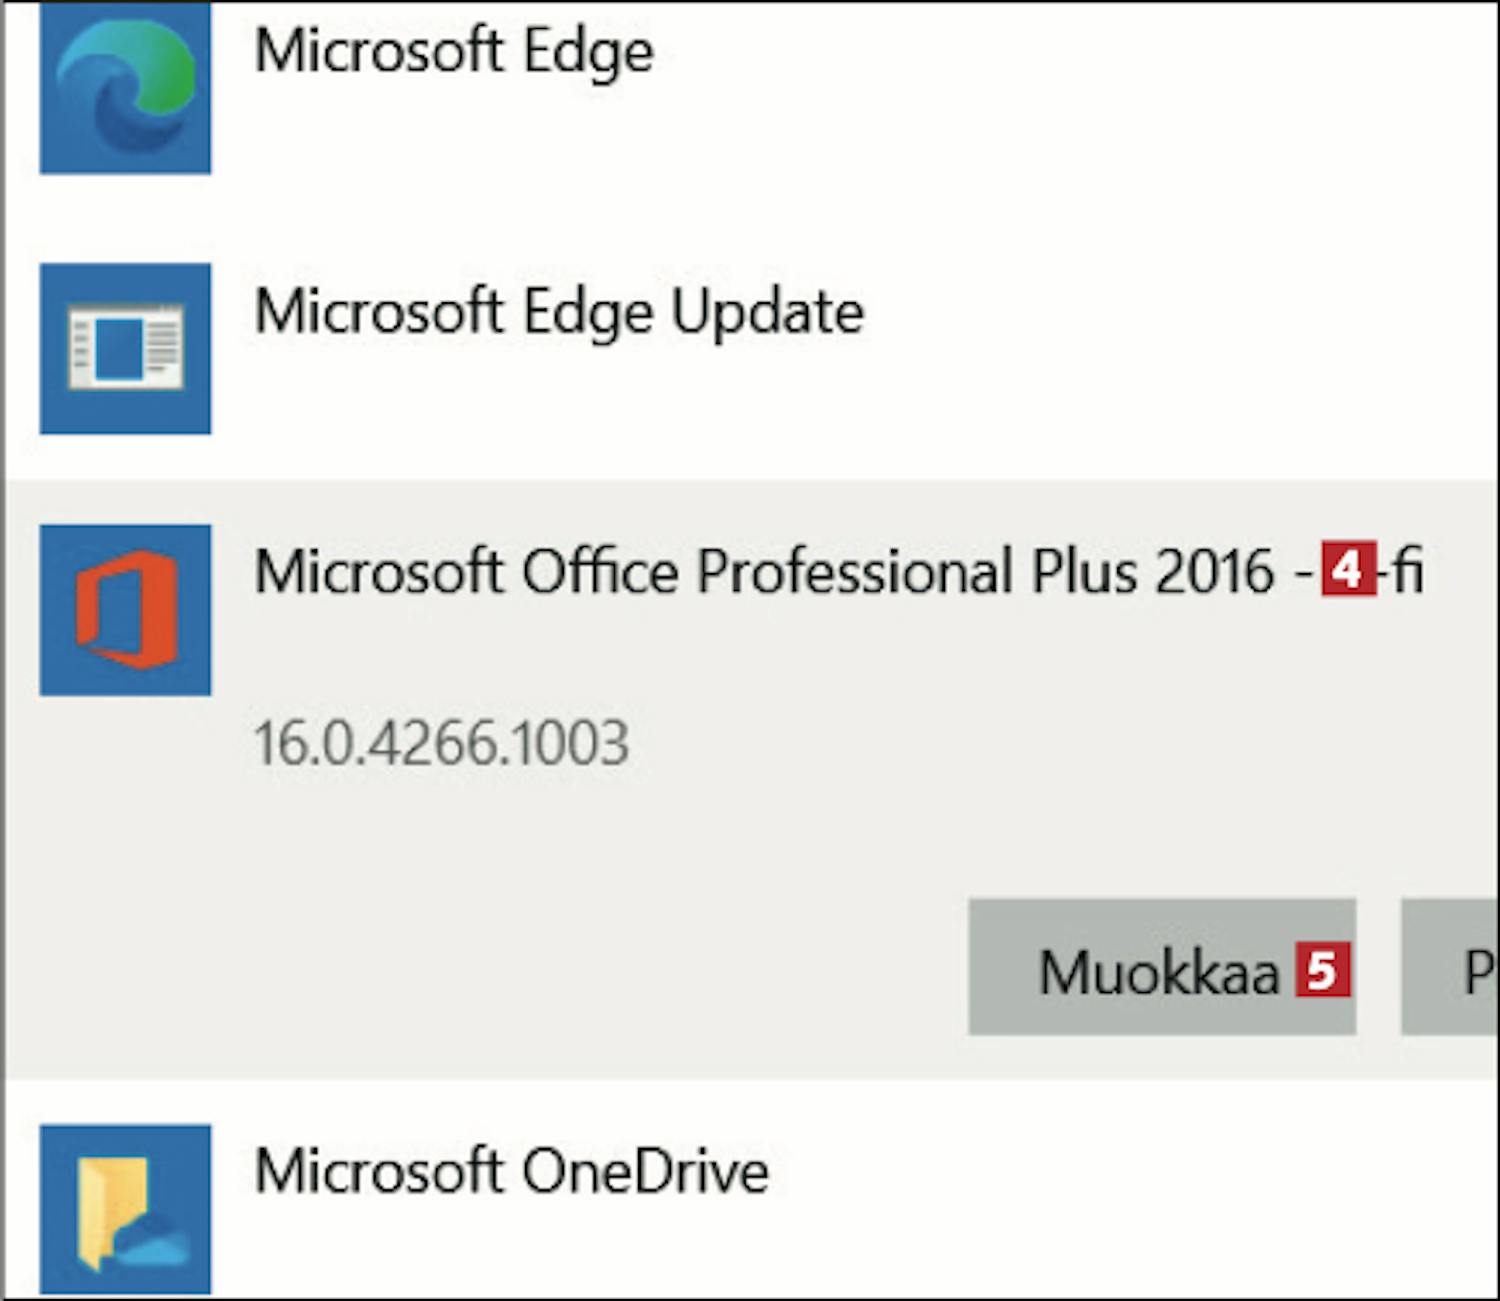Click the version number 16.0.4266.1003
Screen dimensions: 1500x1301
coord(441,743)
